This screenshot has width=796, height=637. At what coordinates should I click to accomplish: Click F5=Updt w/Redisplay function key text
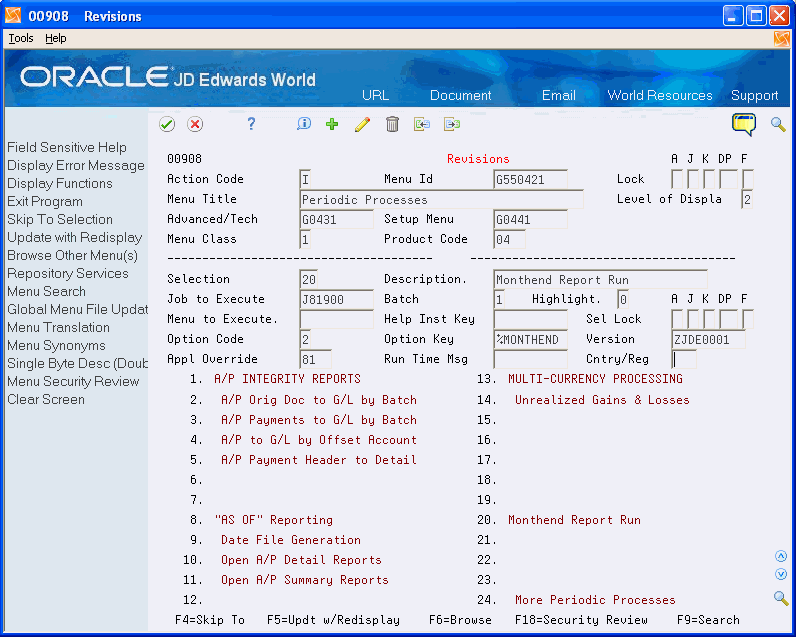[x=333, y=620]
